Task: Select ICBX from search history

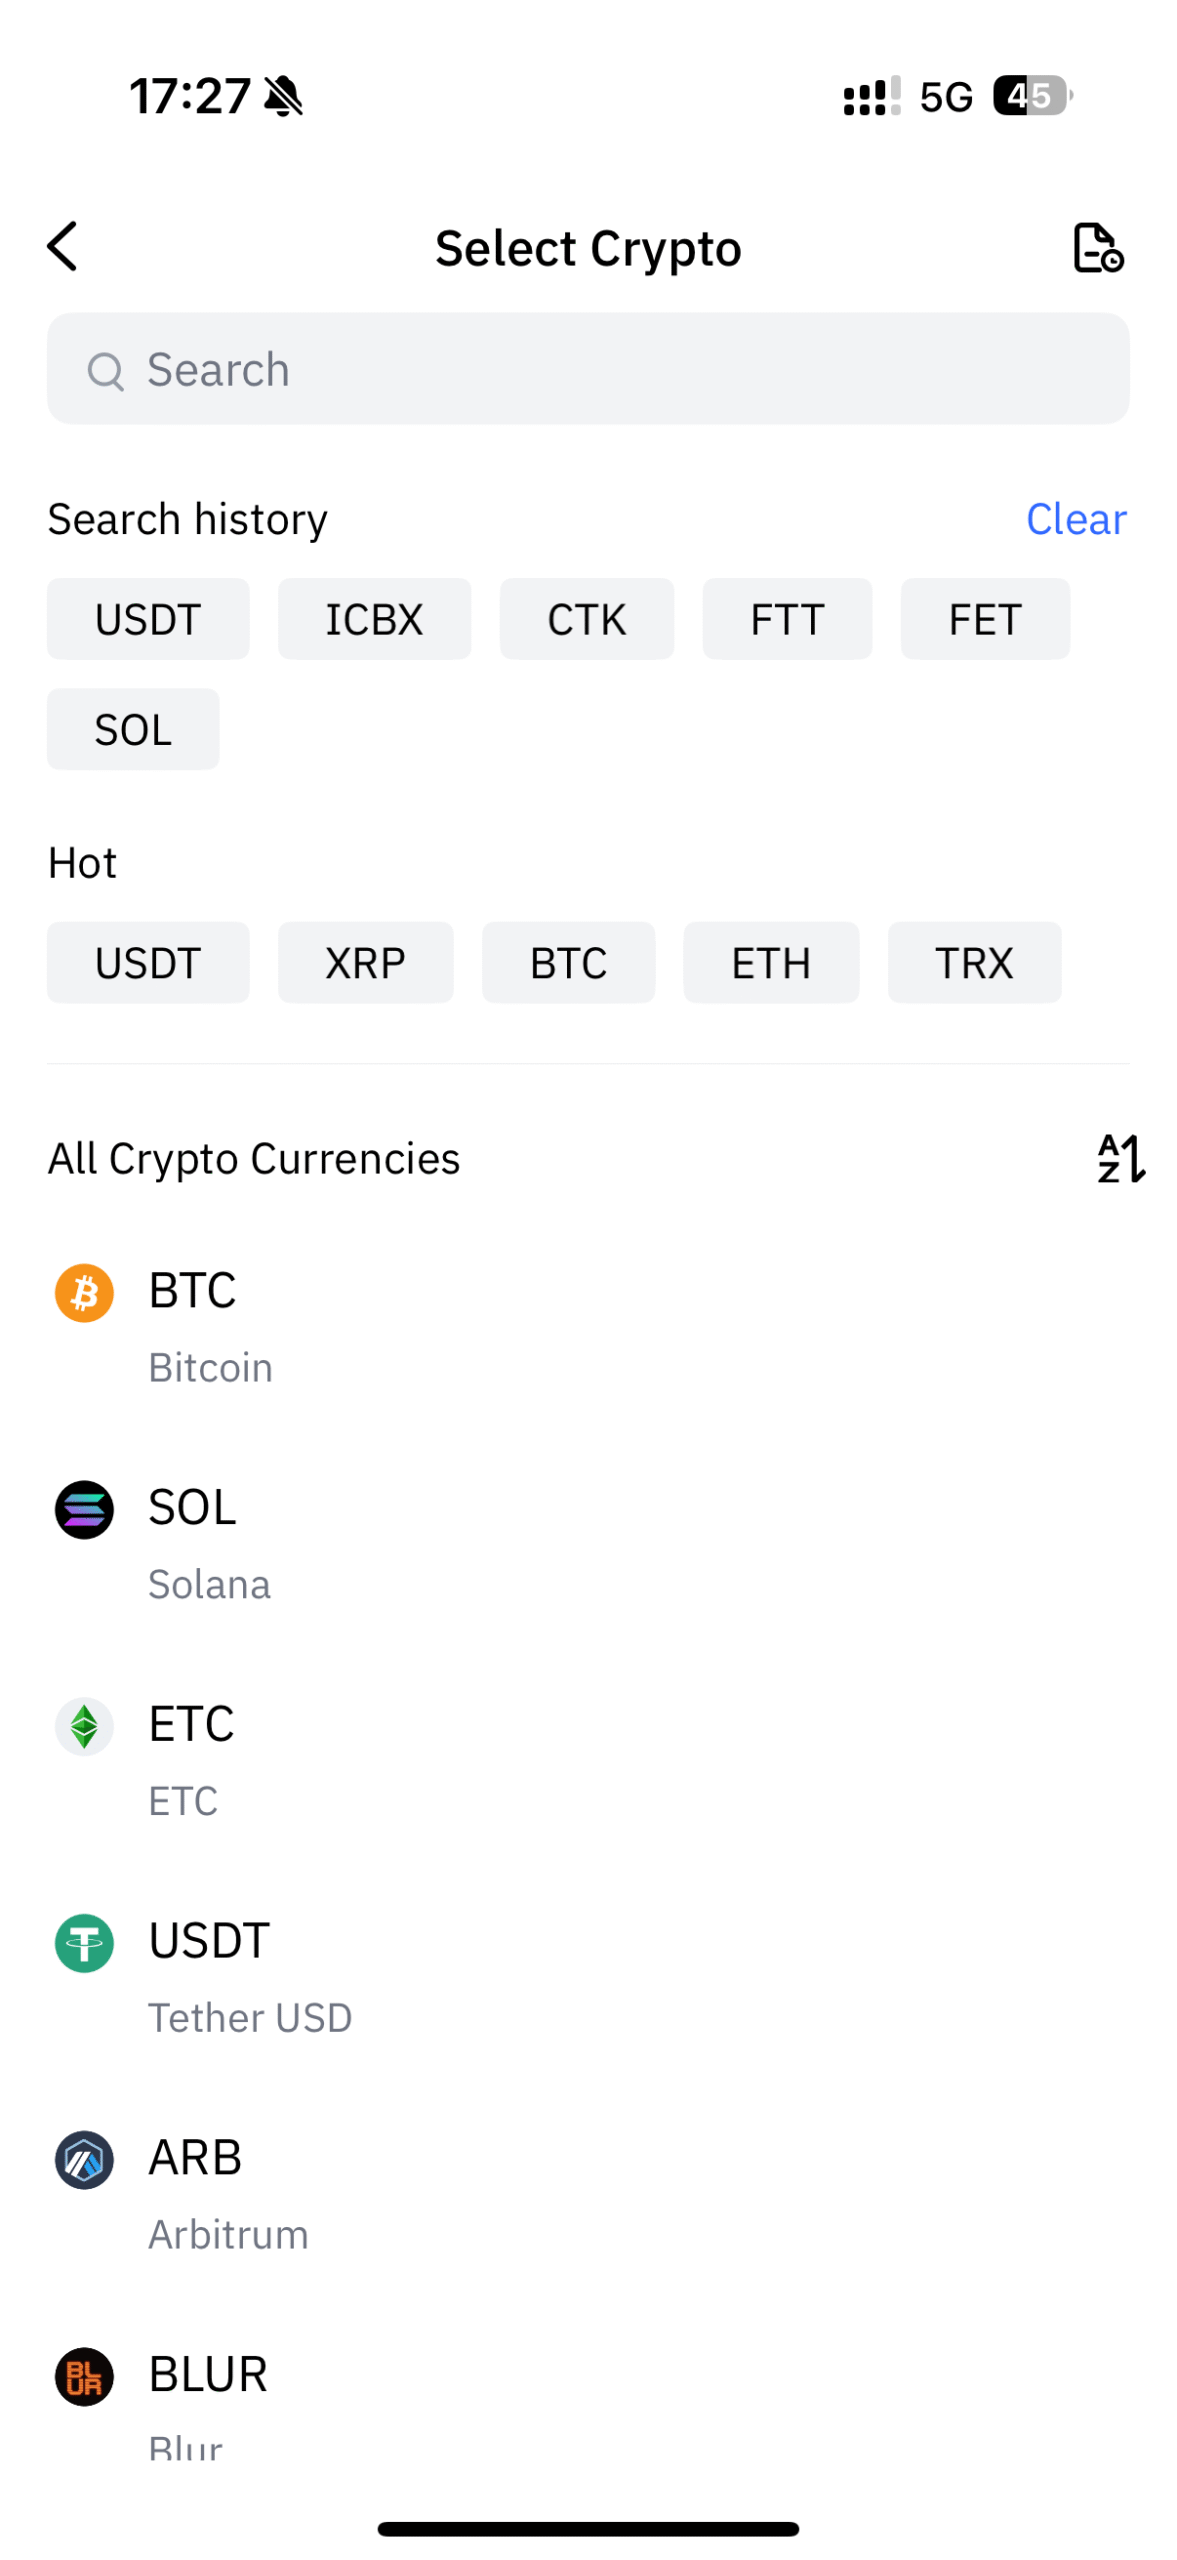Action: [374, 619]
